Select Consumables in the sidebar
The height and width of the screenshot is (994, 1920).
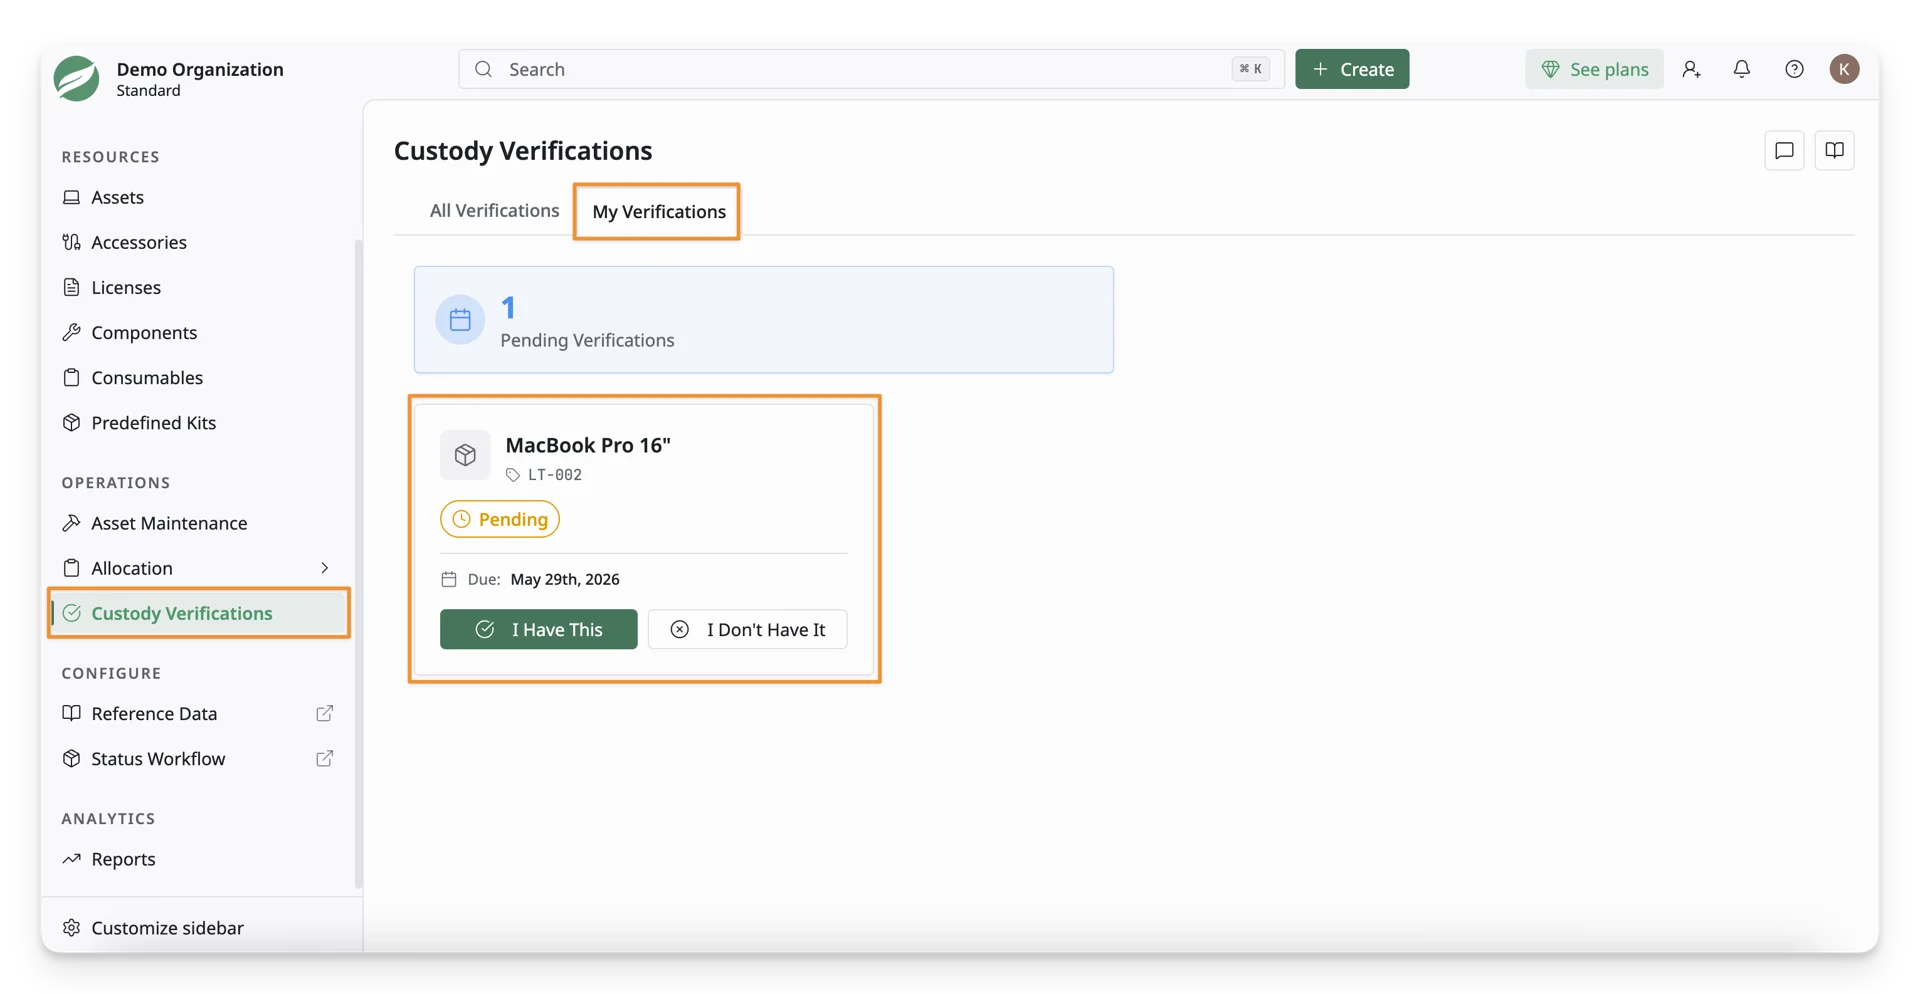tap(147, 377)
